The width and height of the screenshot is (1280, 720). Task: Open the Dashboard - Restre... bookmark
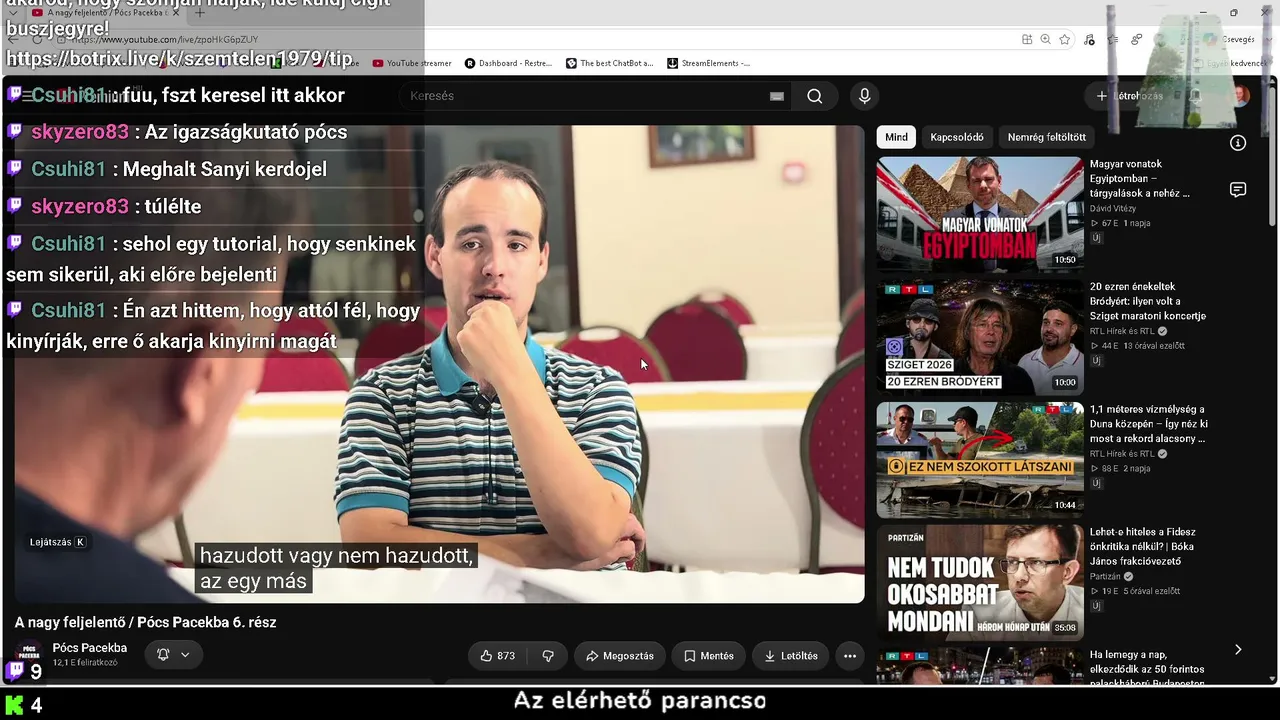508,63
